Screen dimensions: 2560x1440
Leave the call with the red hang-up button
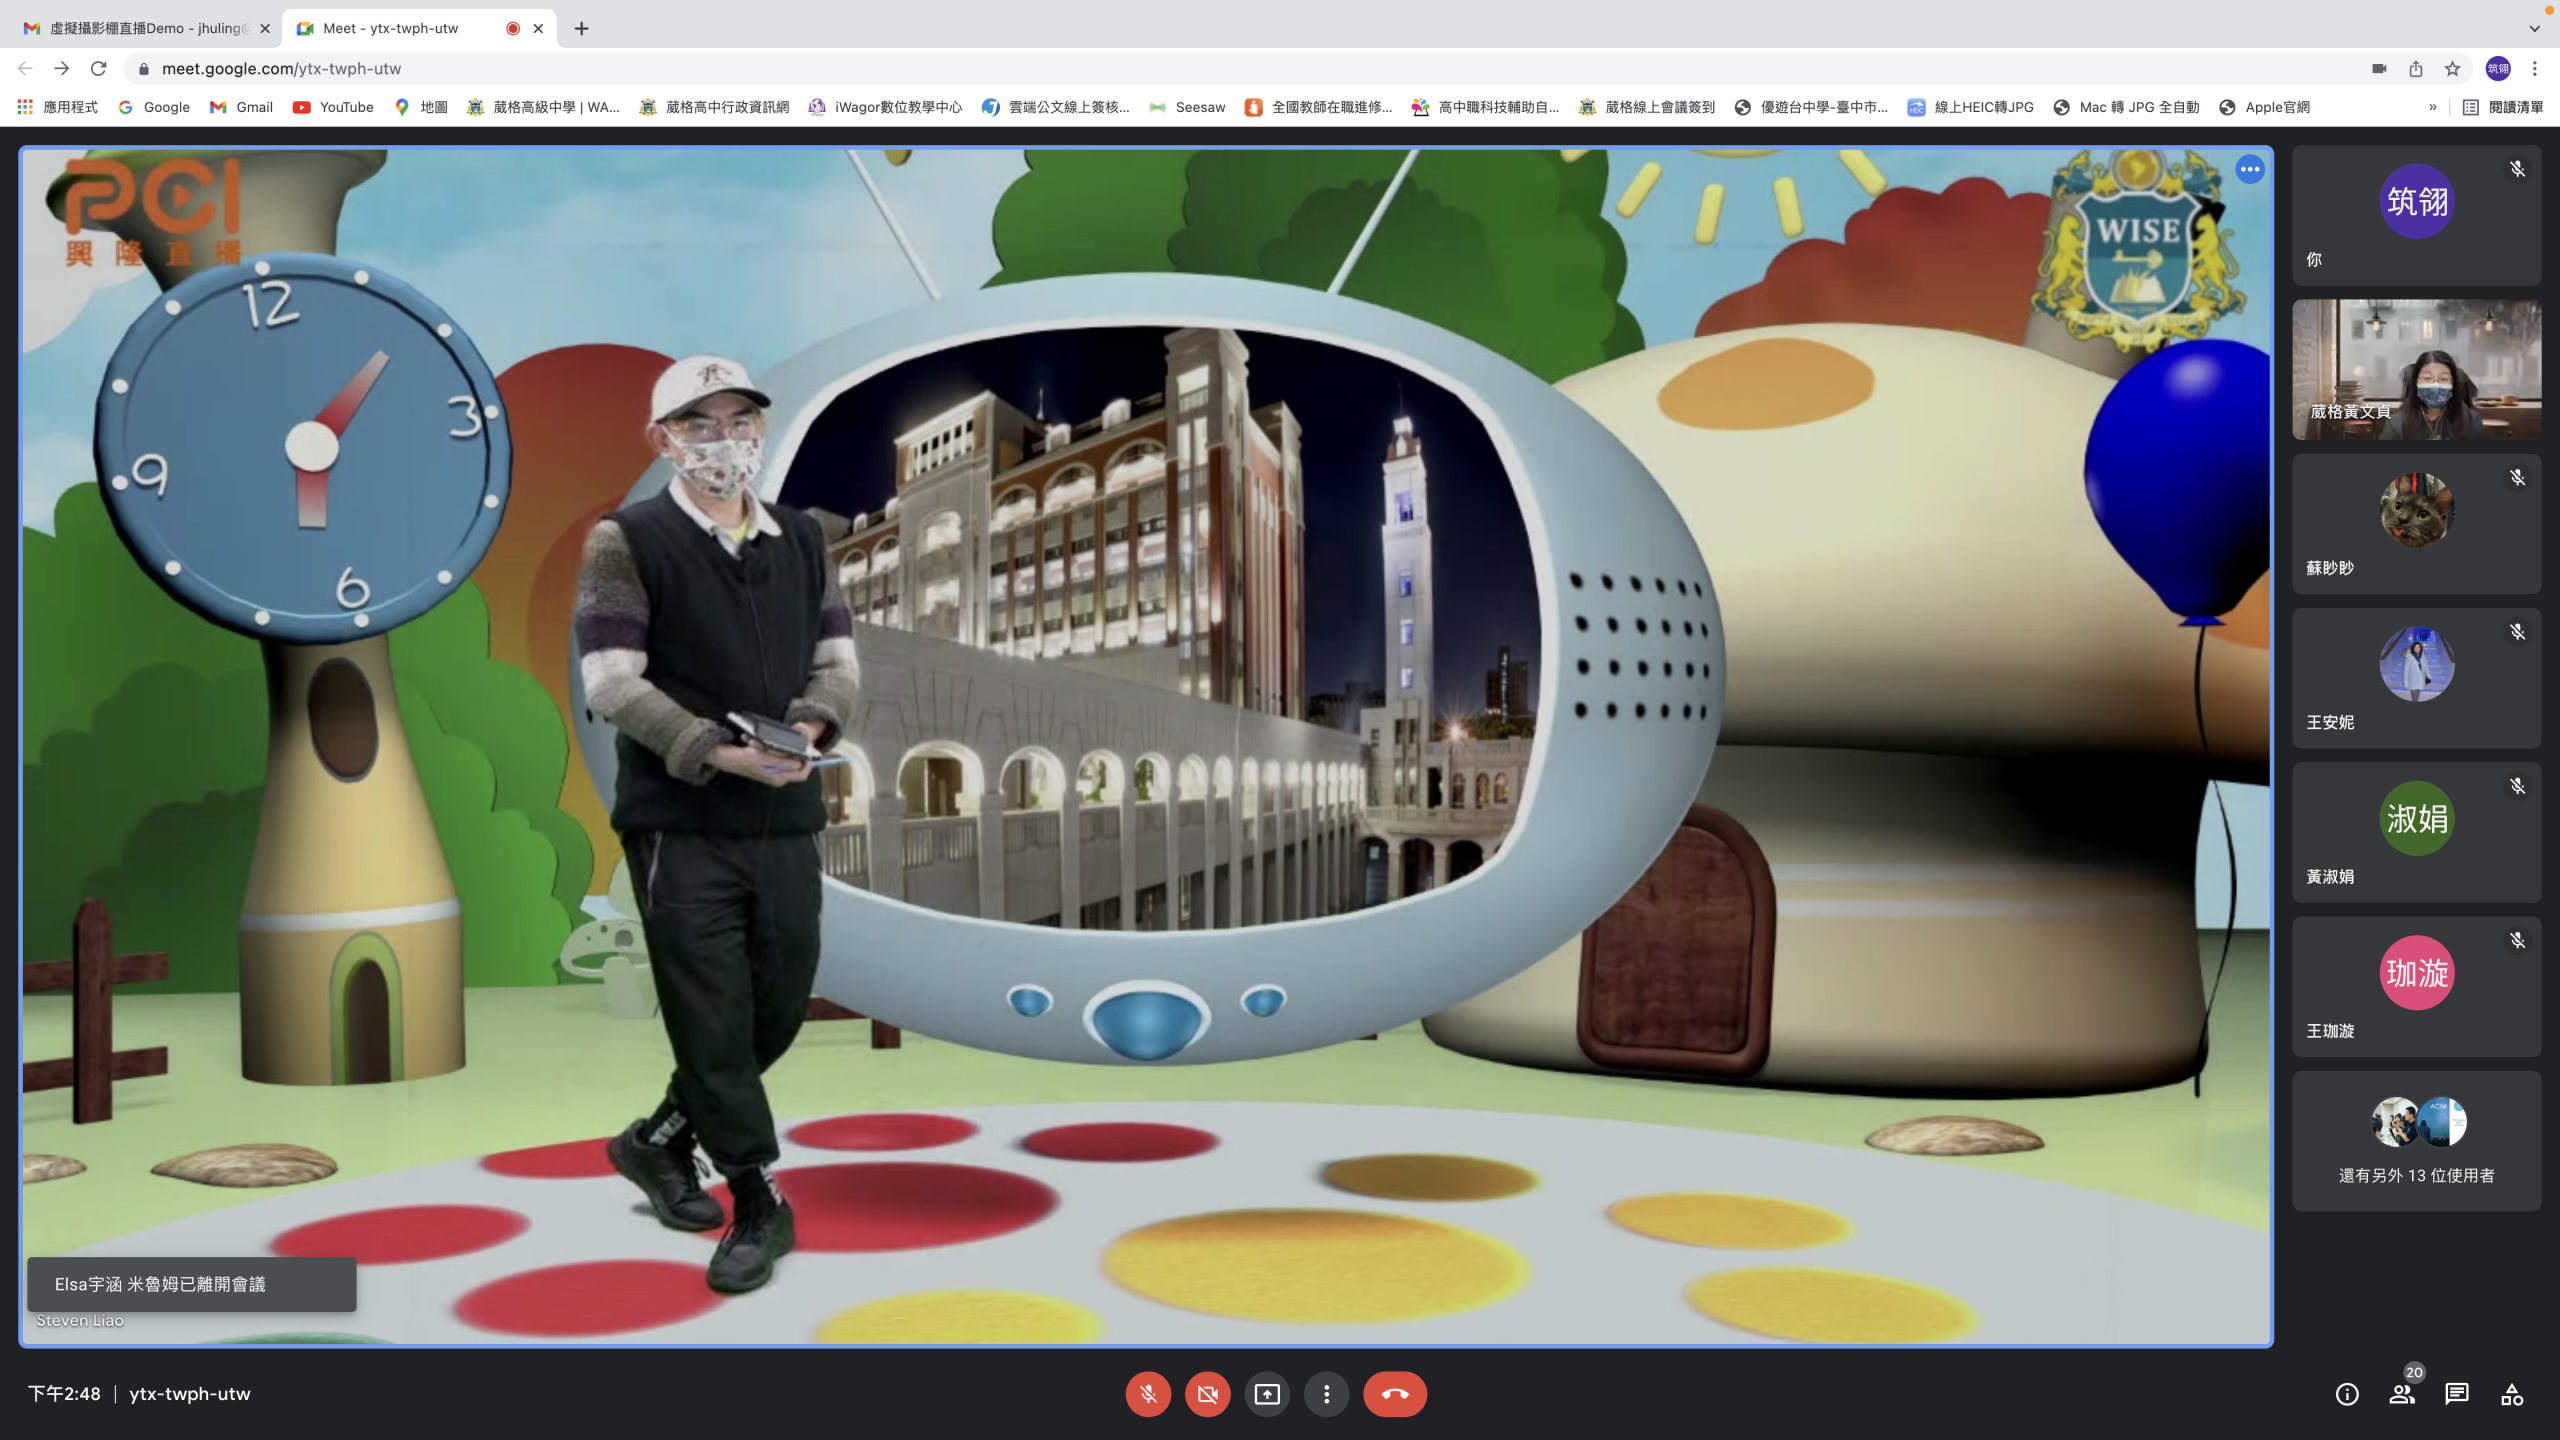coord(1395,1394)
